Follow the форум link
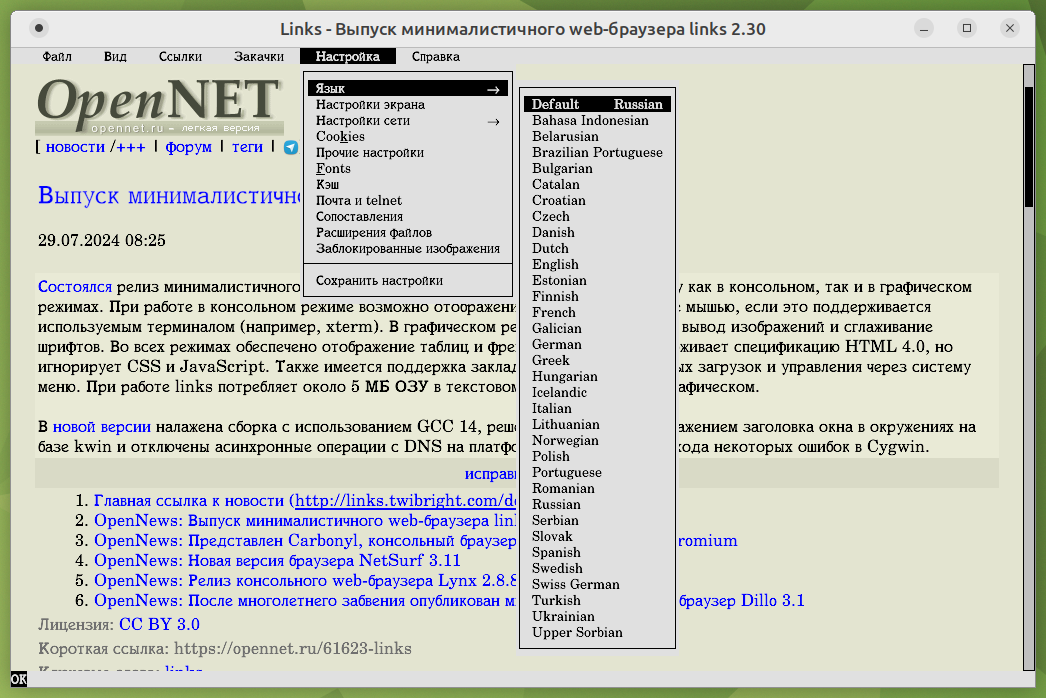This screenshot has height=698, width=1046. point(189,147)
